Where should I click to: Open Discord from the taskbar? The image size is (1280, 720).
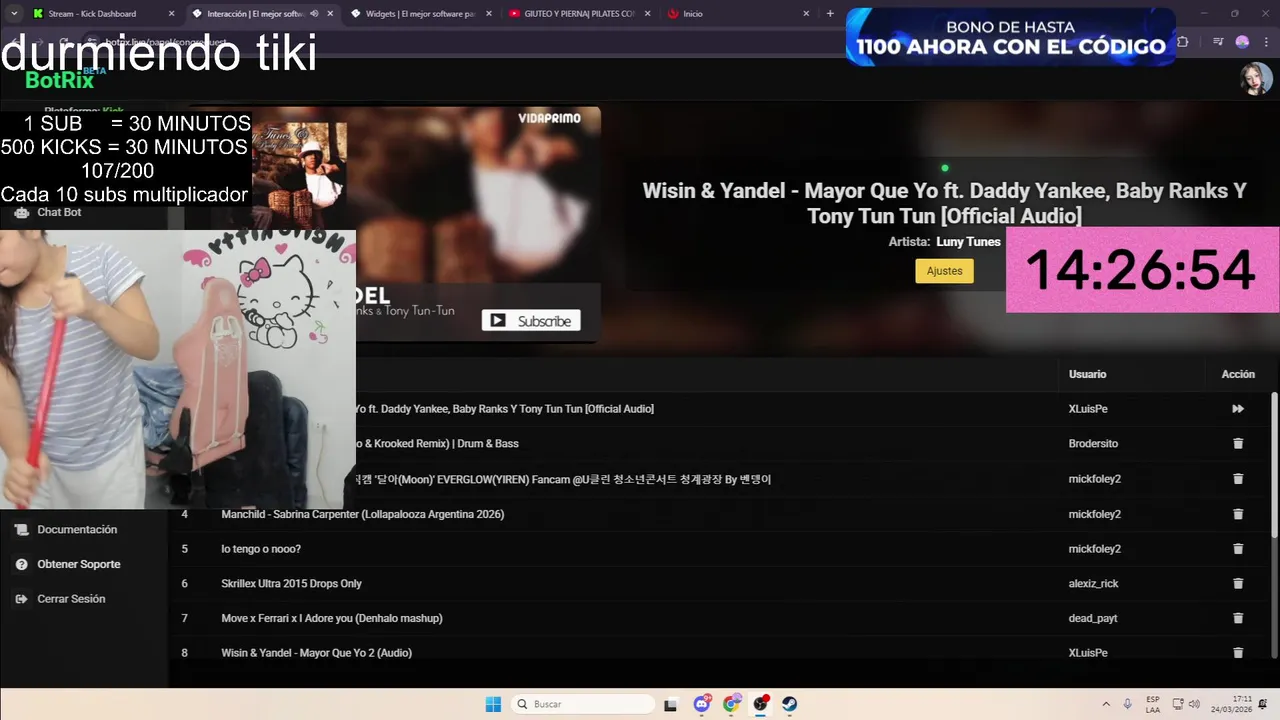point(702,704)
